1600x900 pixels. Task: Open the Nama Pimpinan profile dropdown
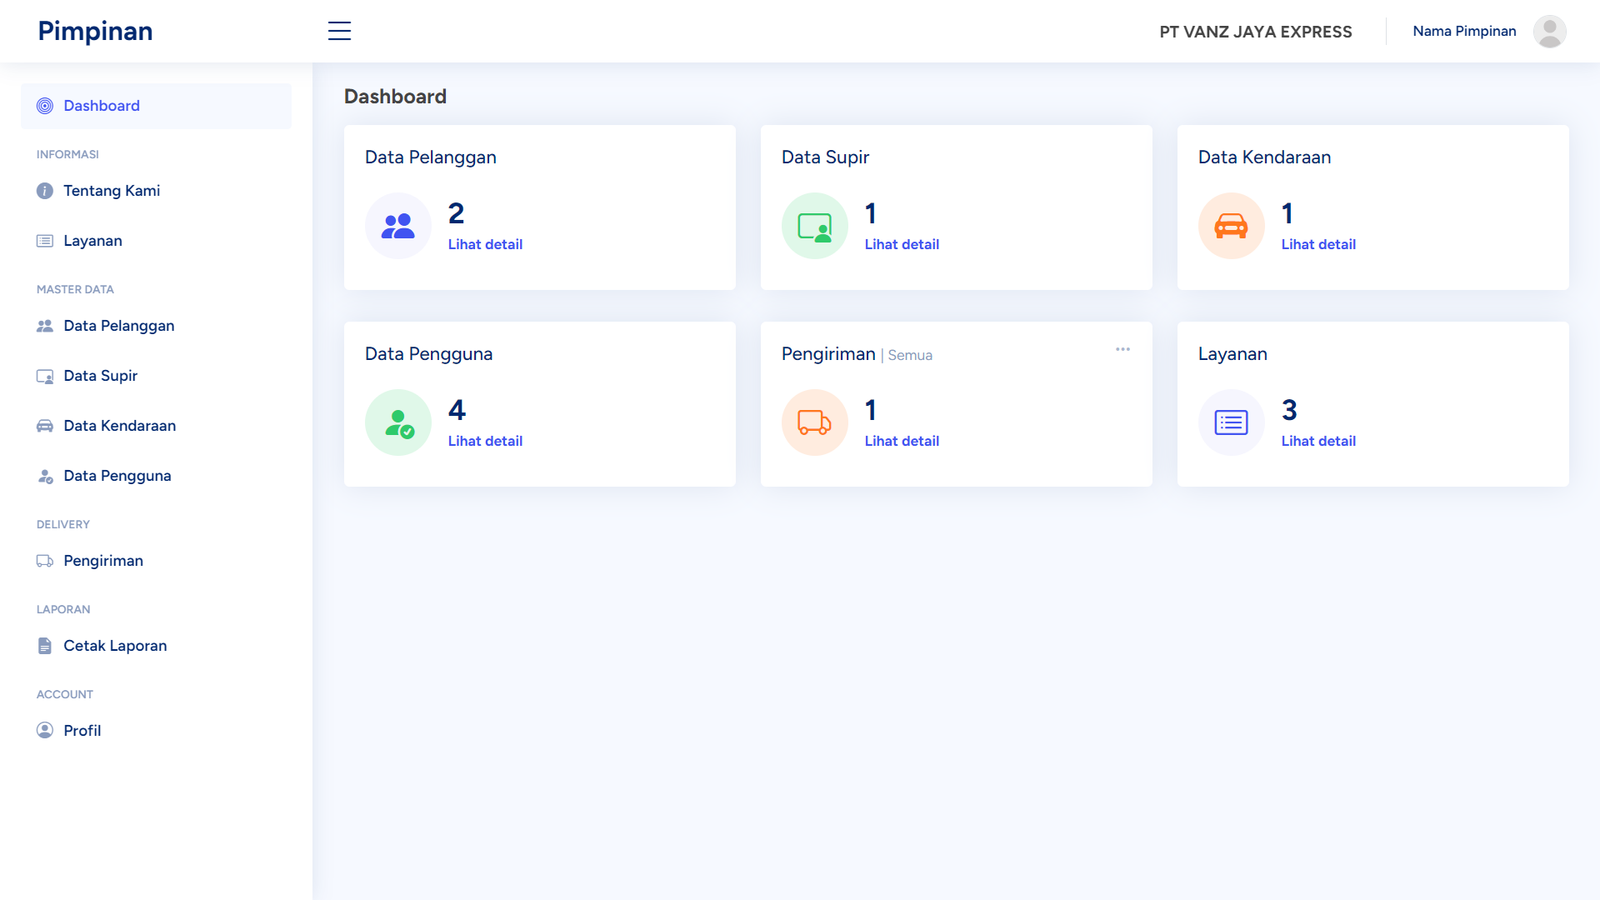1464,31
